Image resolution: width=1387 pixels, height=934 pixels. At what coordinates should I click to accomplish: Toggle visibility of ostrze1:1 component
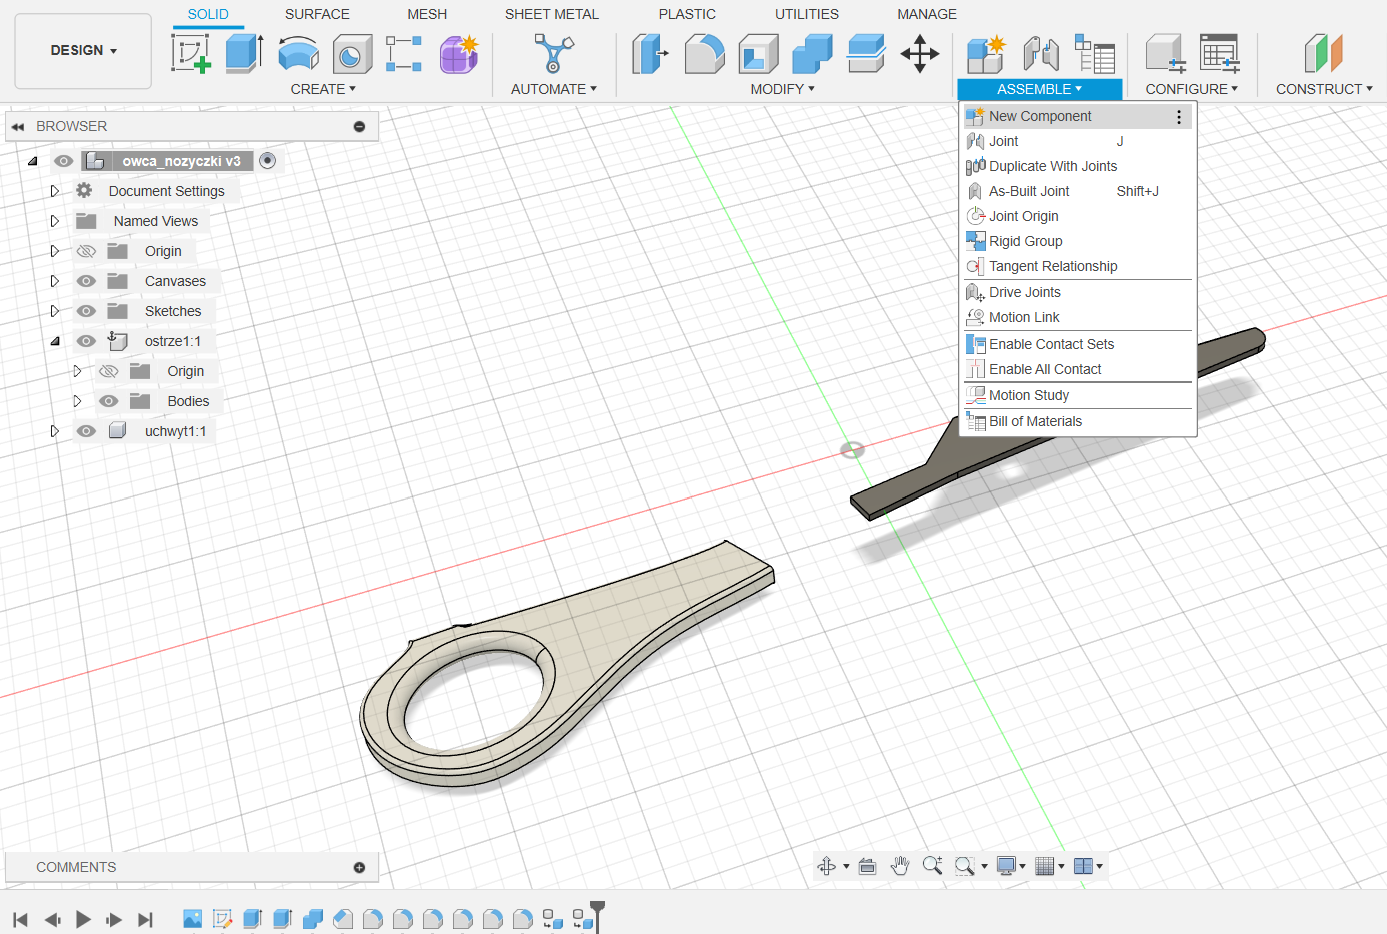tap(86, 341)
